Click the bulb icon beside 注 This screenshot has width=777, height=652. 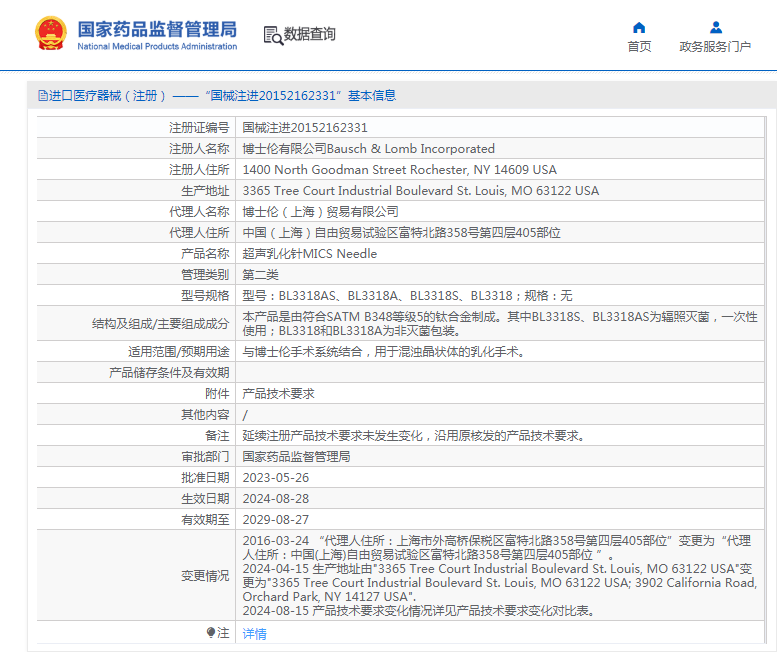(211, 633)
